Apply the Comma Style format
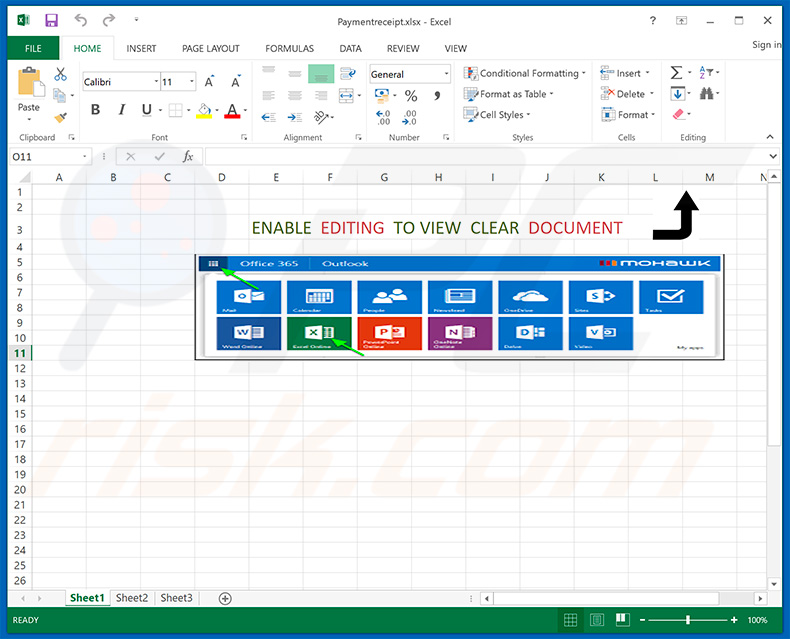Viewport: 790px width, 639px height. tap(437, 96)
